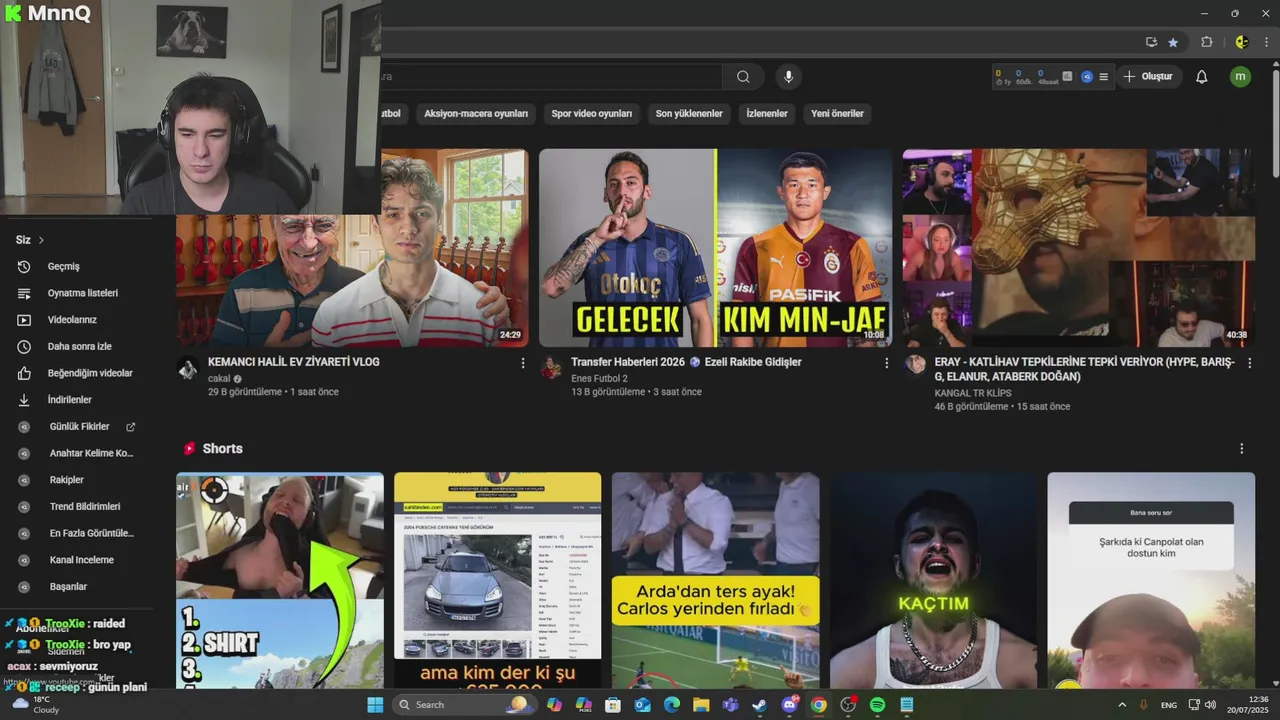
Task: Open the SHIRT list short thumbnail
Action: pyautogui.click(x=280, y=580)
